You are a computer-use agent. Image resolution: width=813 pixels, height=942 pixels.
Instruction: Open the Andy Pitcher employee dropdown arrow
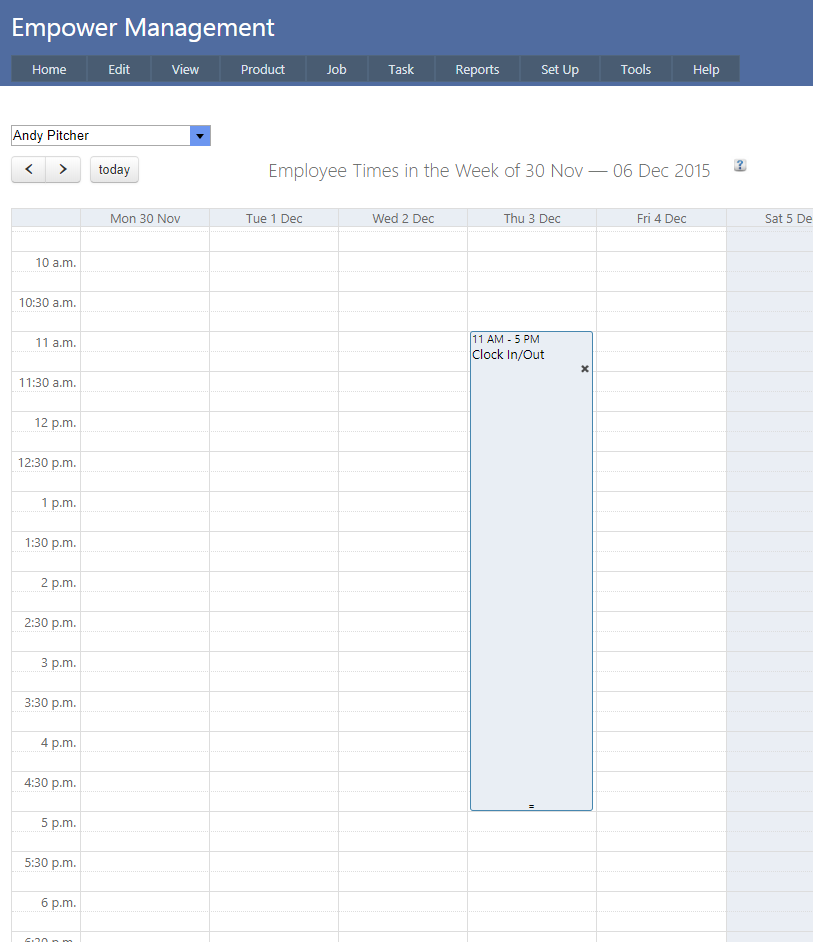pos(200,136)
